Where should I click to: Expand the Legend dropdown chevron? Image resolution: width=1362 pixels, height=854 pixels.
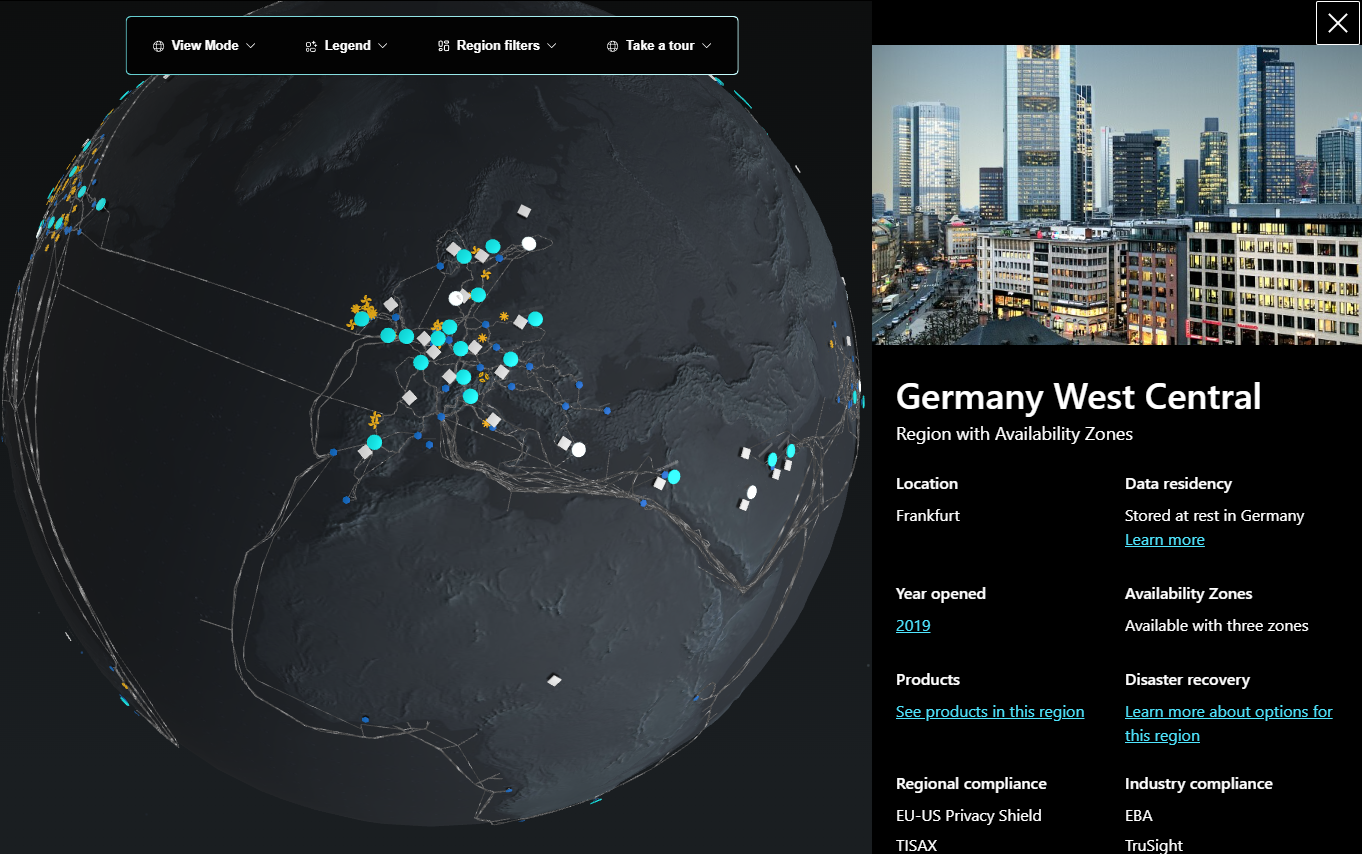383,46
